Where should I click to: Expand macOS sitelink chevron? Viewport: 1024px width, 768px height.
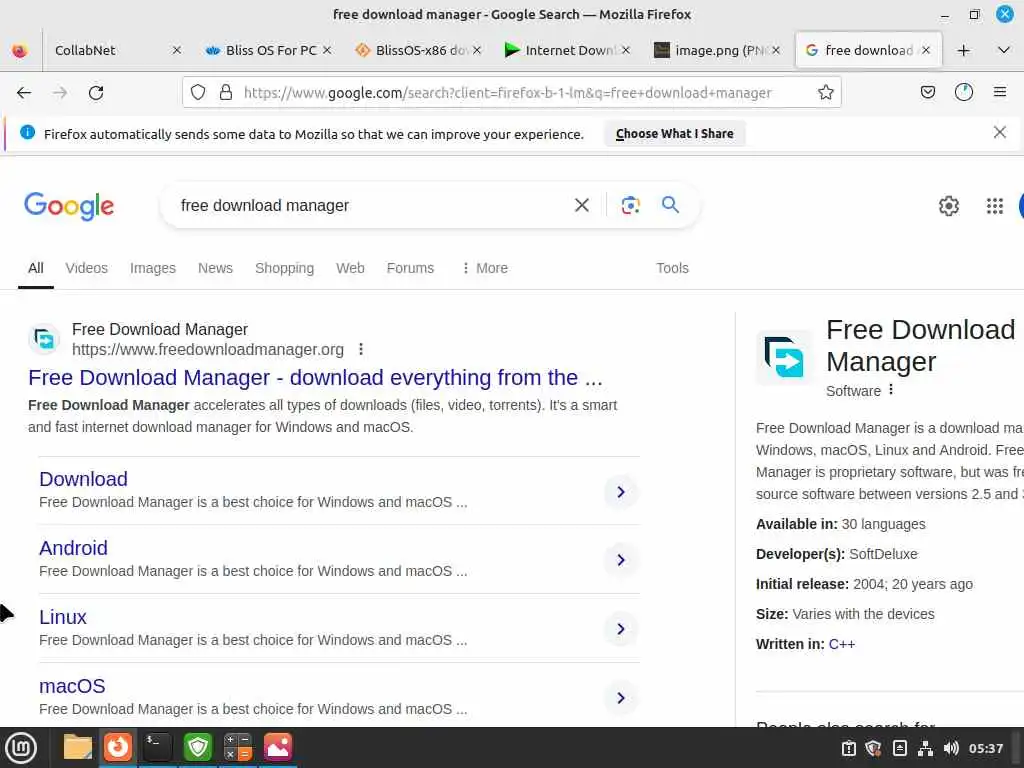point(620,697)
